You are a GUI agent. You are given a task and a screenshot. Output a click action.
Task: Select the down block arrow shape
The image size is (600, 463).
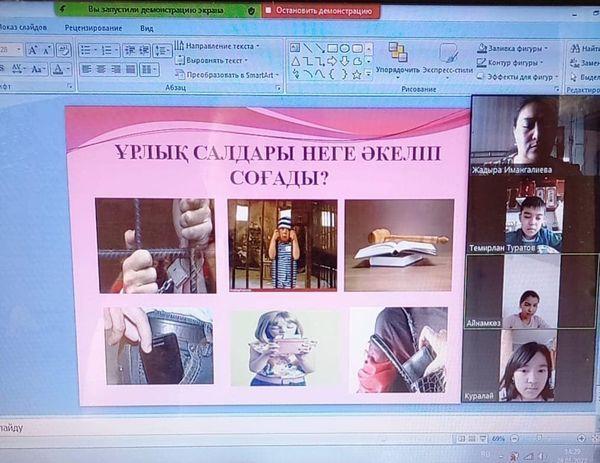344,61
